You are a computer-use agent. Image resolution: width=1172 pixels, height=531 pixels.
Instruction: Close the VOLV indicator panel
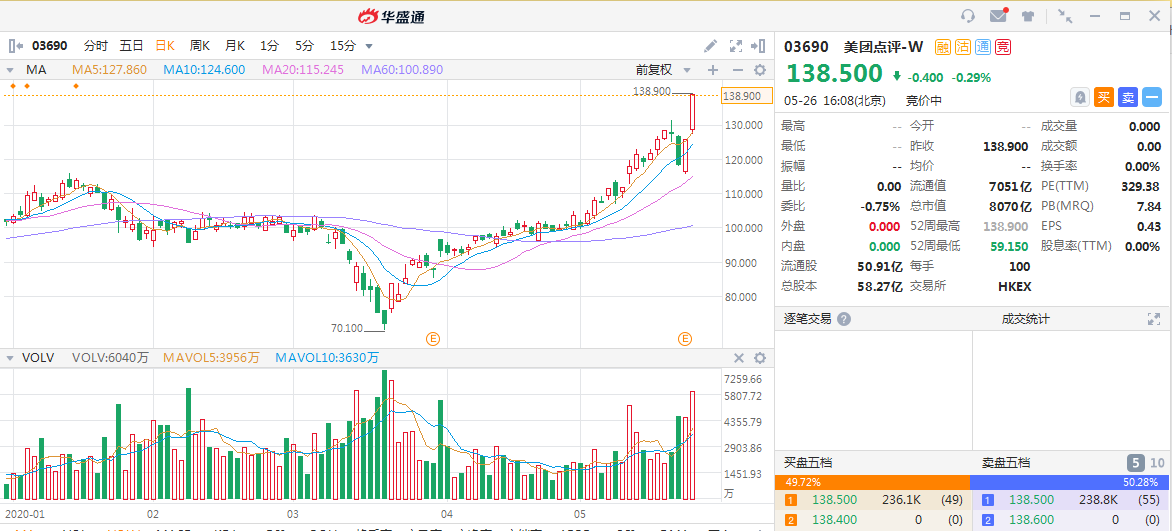pyautogui.click(x=739, y=358)
